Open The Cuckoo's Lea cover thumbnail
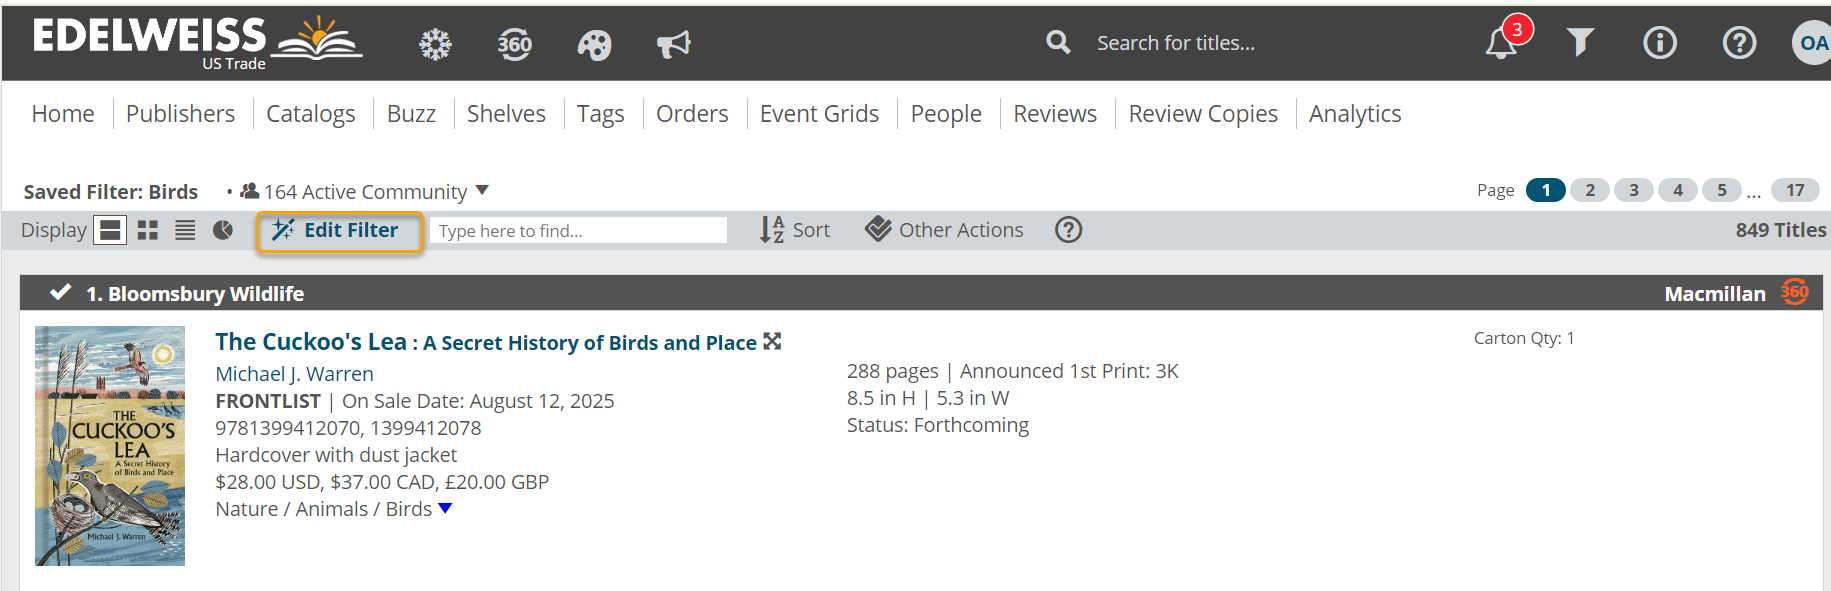The image size is (1831, 591). click(x=110, y=446)
